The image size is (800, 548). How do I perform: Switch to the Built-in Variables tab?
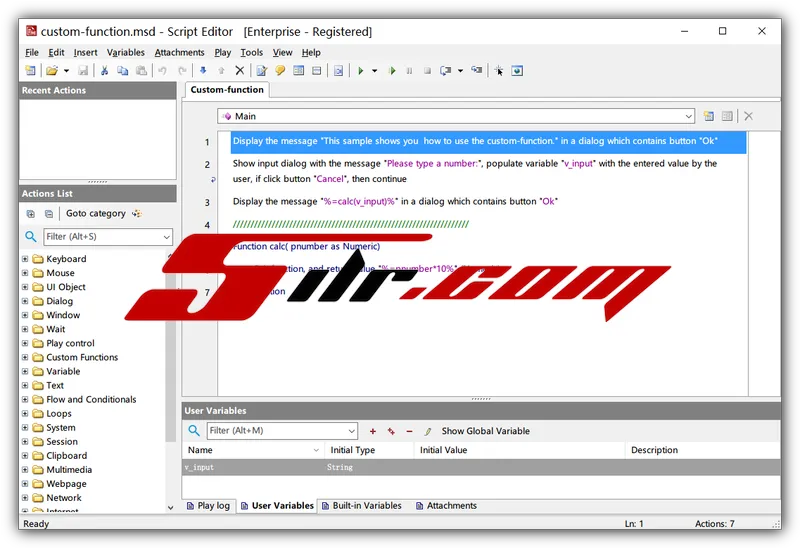click(x=362, y=506)
